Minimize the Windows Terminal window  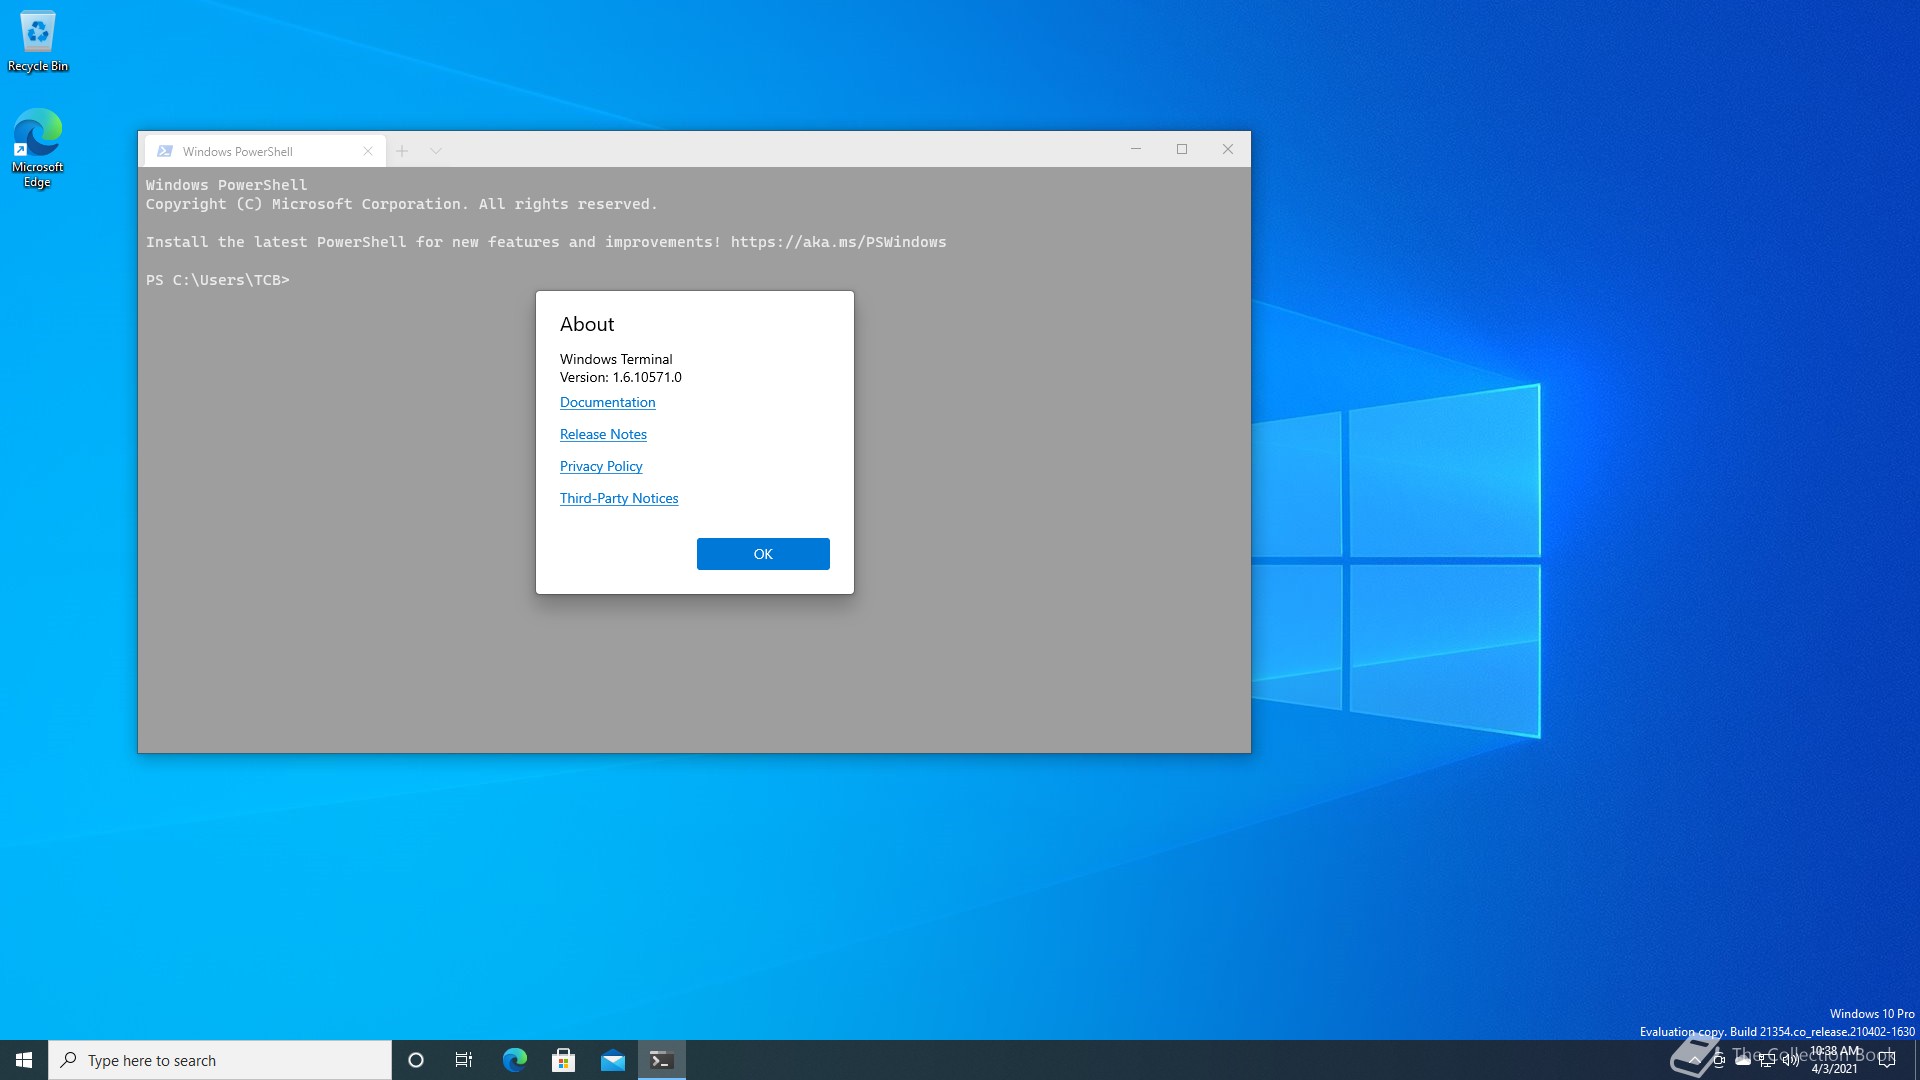tap(1136, 149)
